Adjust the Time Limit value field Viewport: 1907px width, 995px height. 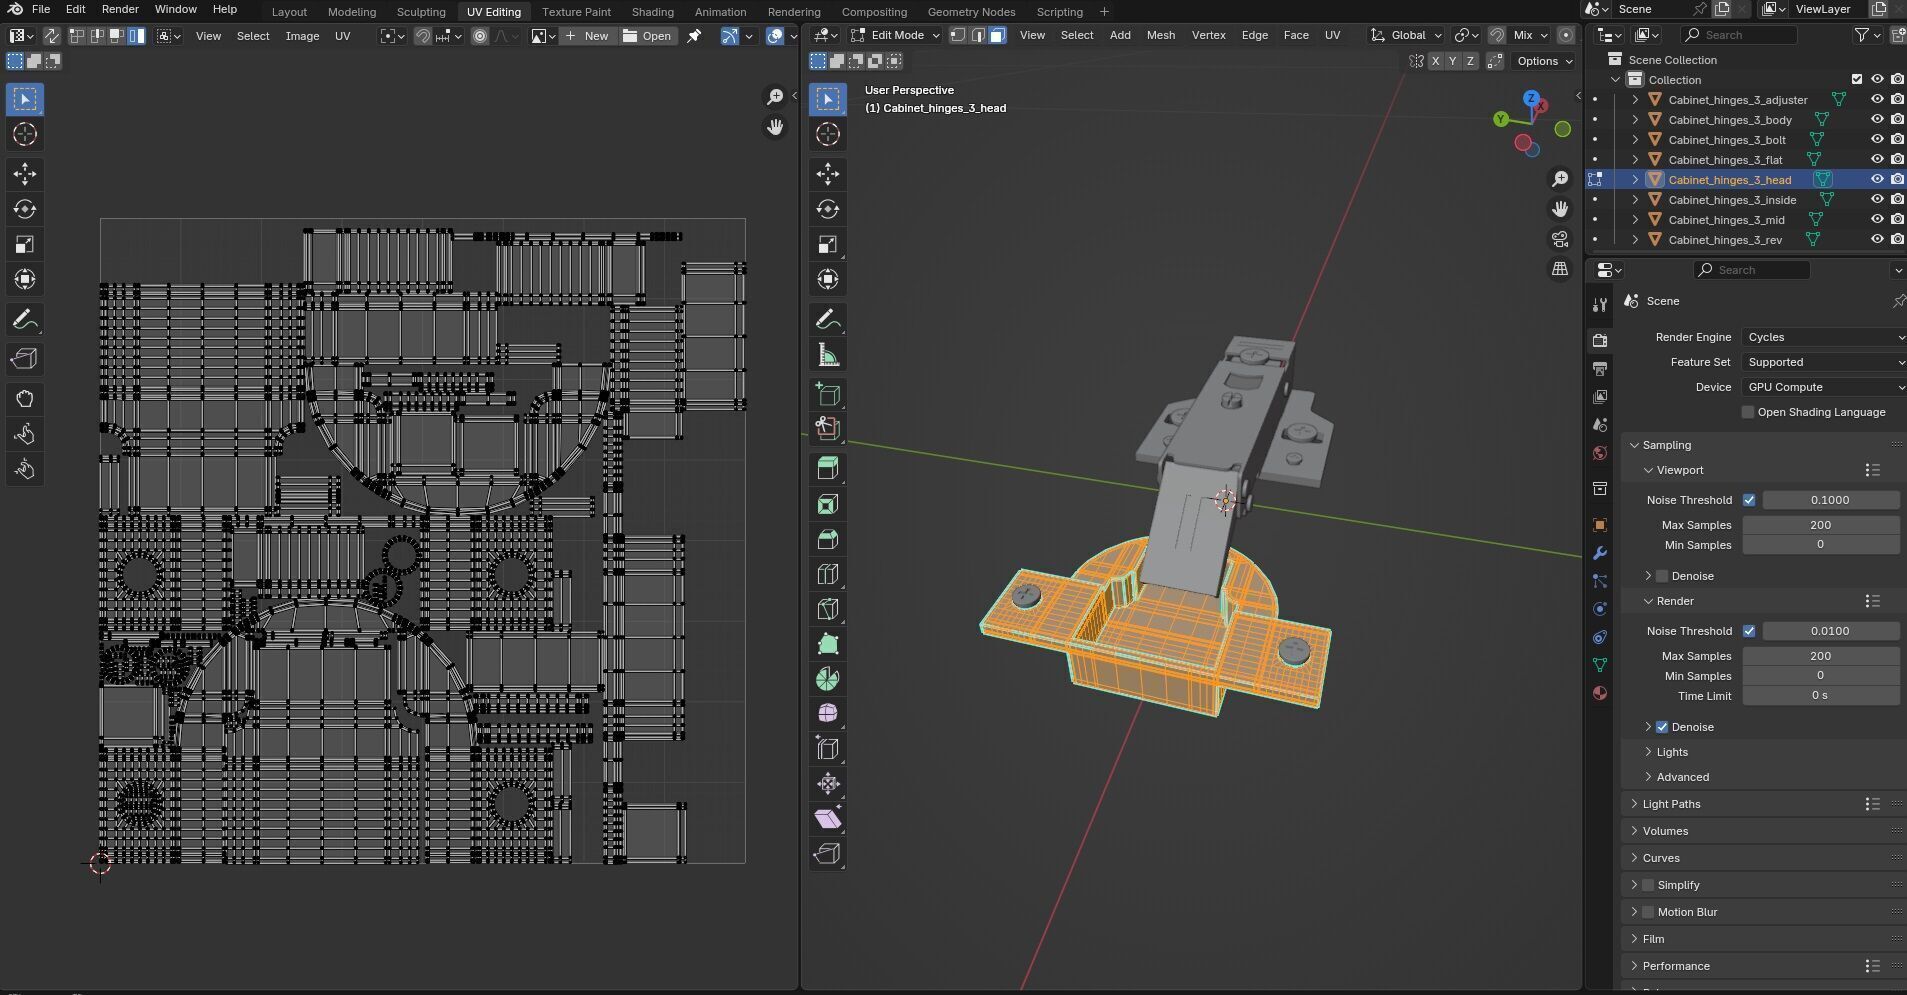pyautogui.click(x=1820, y=696)
